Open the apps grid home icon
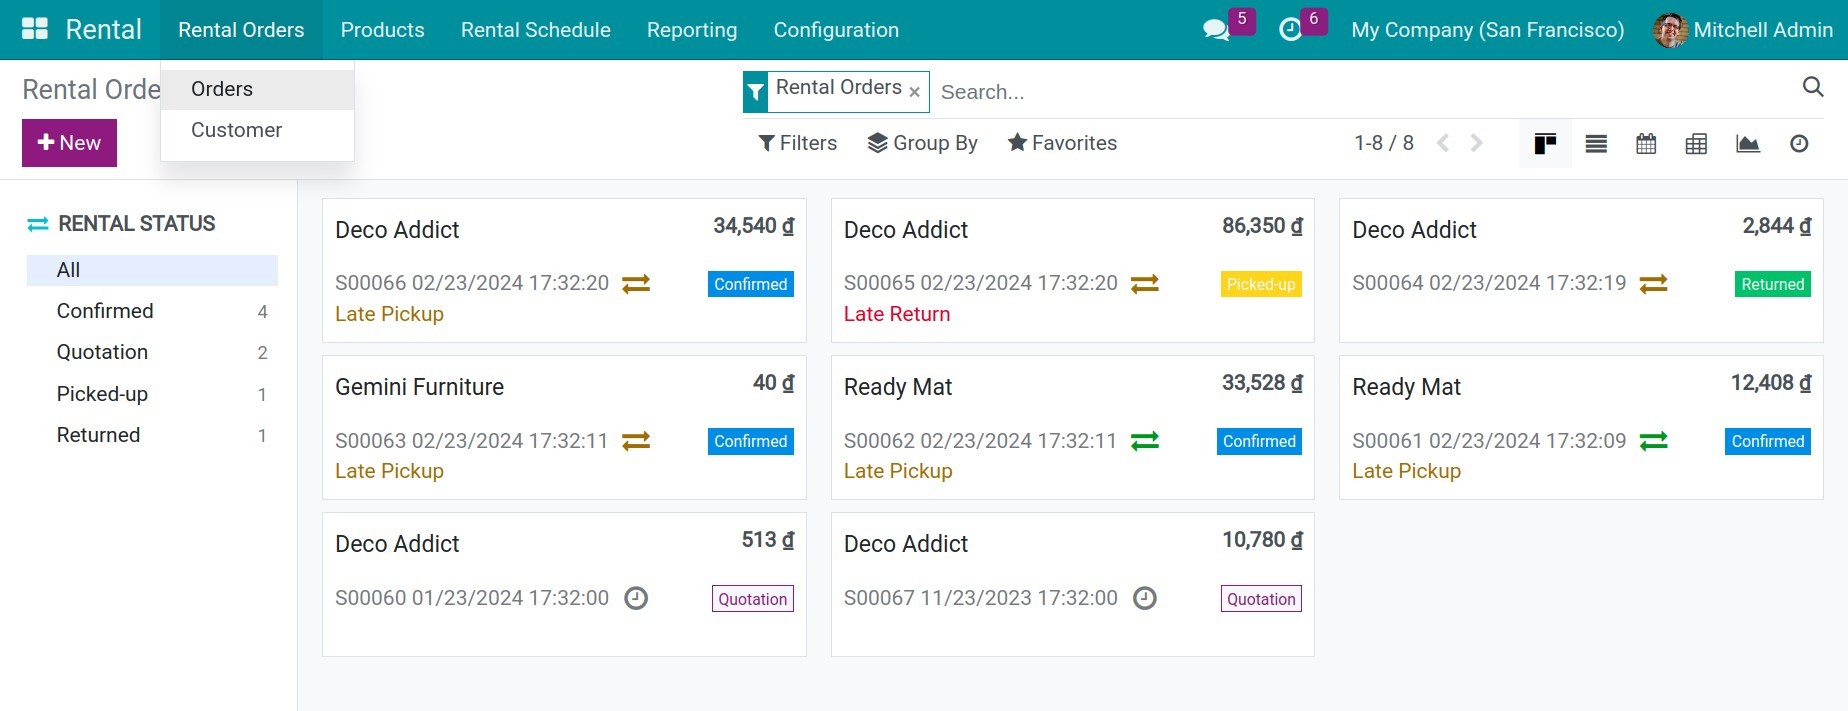The width and height of the screenshot is (1848, 711). [35, 29]
